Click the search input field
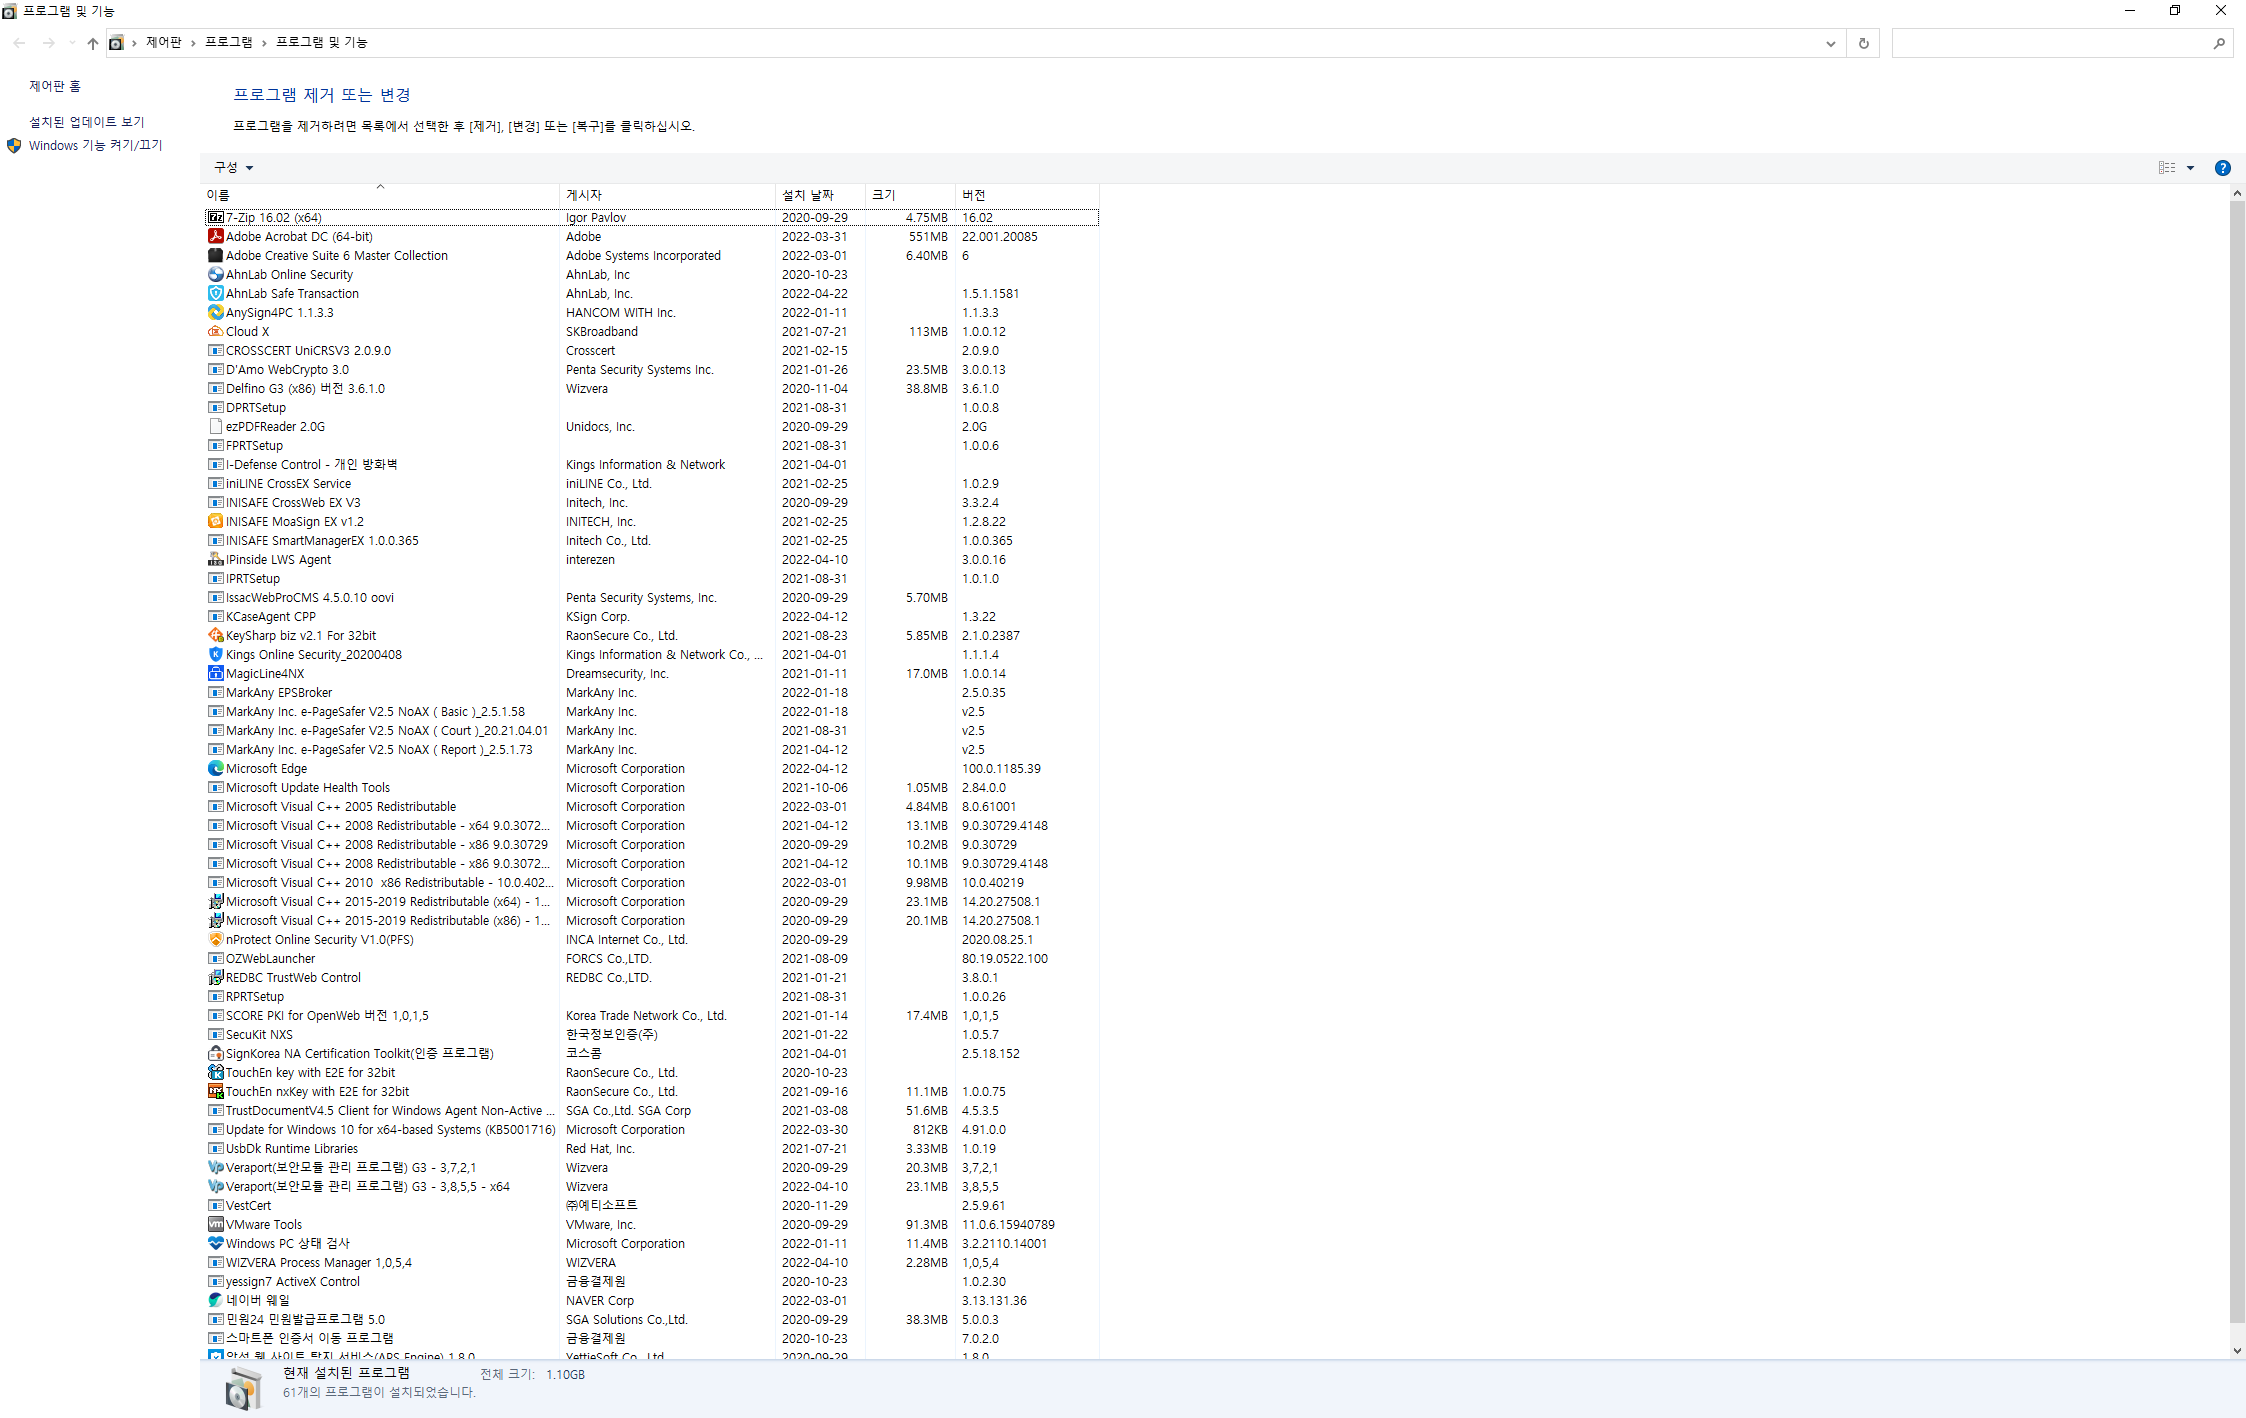Image resolution: width=2246 pixels, height=1418 pixels. [2050, 43]
